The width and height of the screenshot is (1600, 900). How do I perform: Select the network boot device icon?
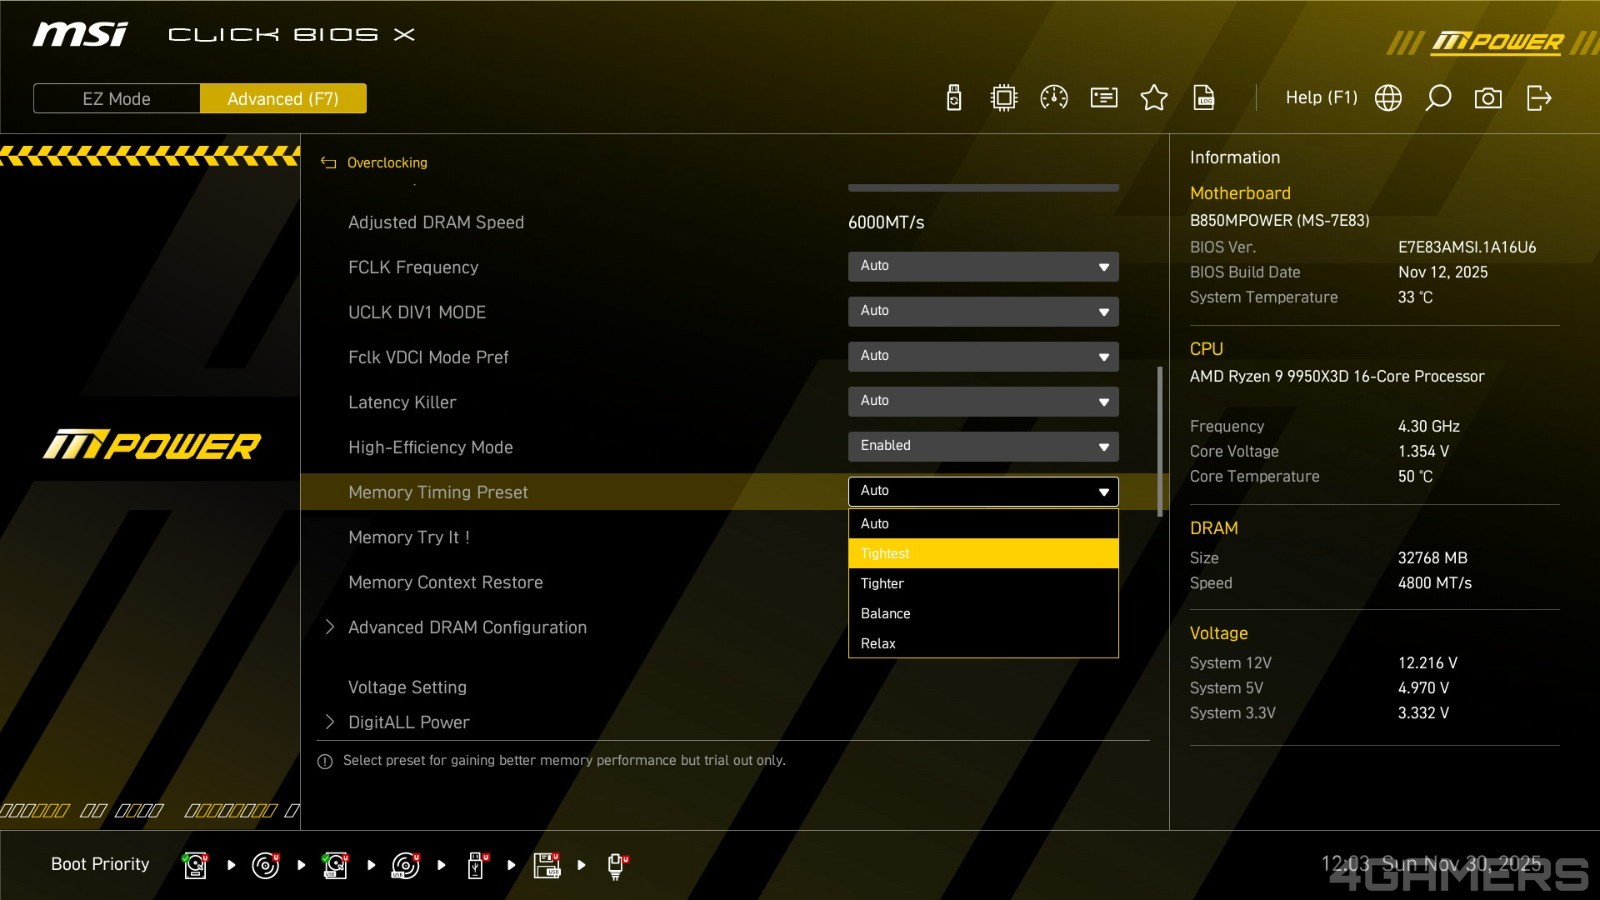pos(617,865)
